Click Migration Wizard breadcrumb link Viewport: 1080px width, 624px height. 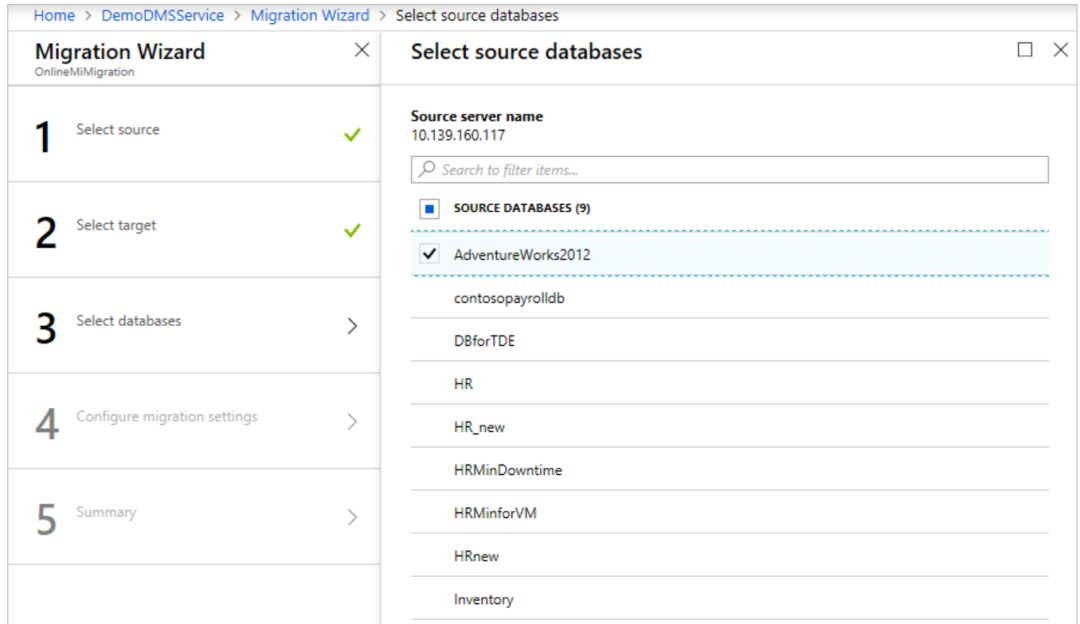tap(310, 16)
